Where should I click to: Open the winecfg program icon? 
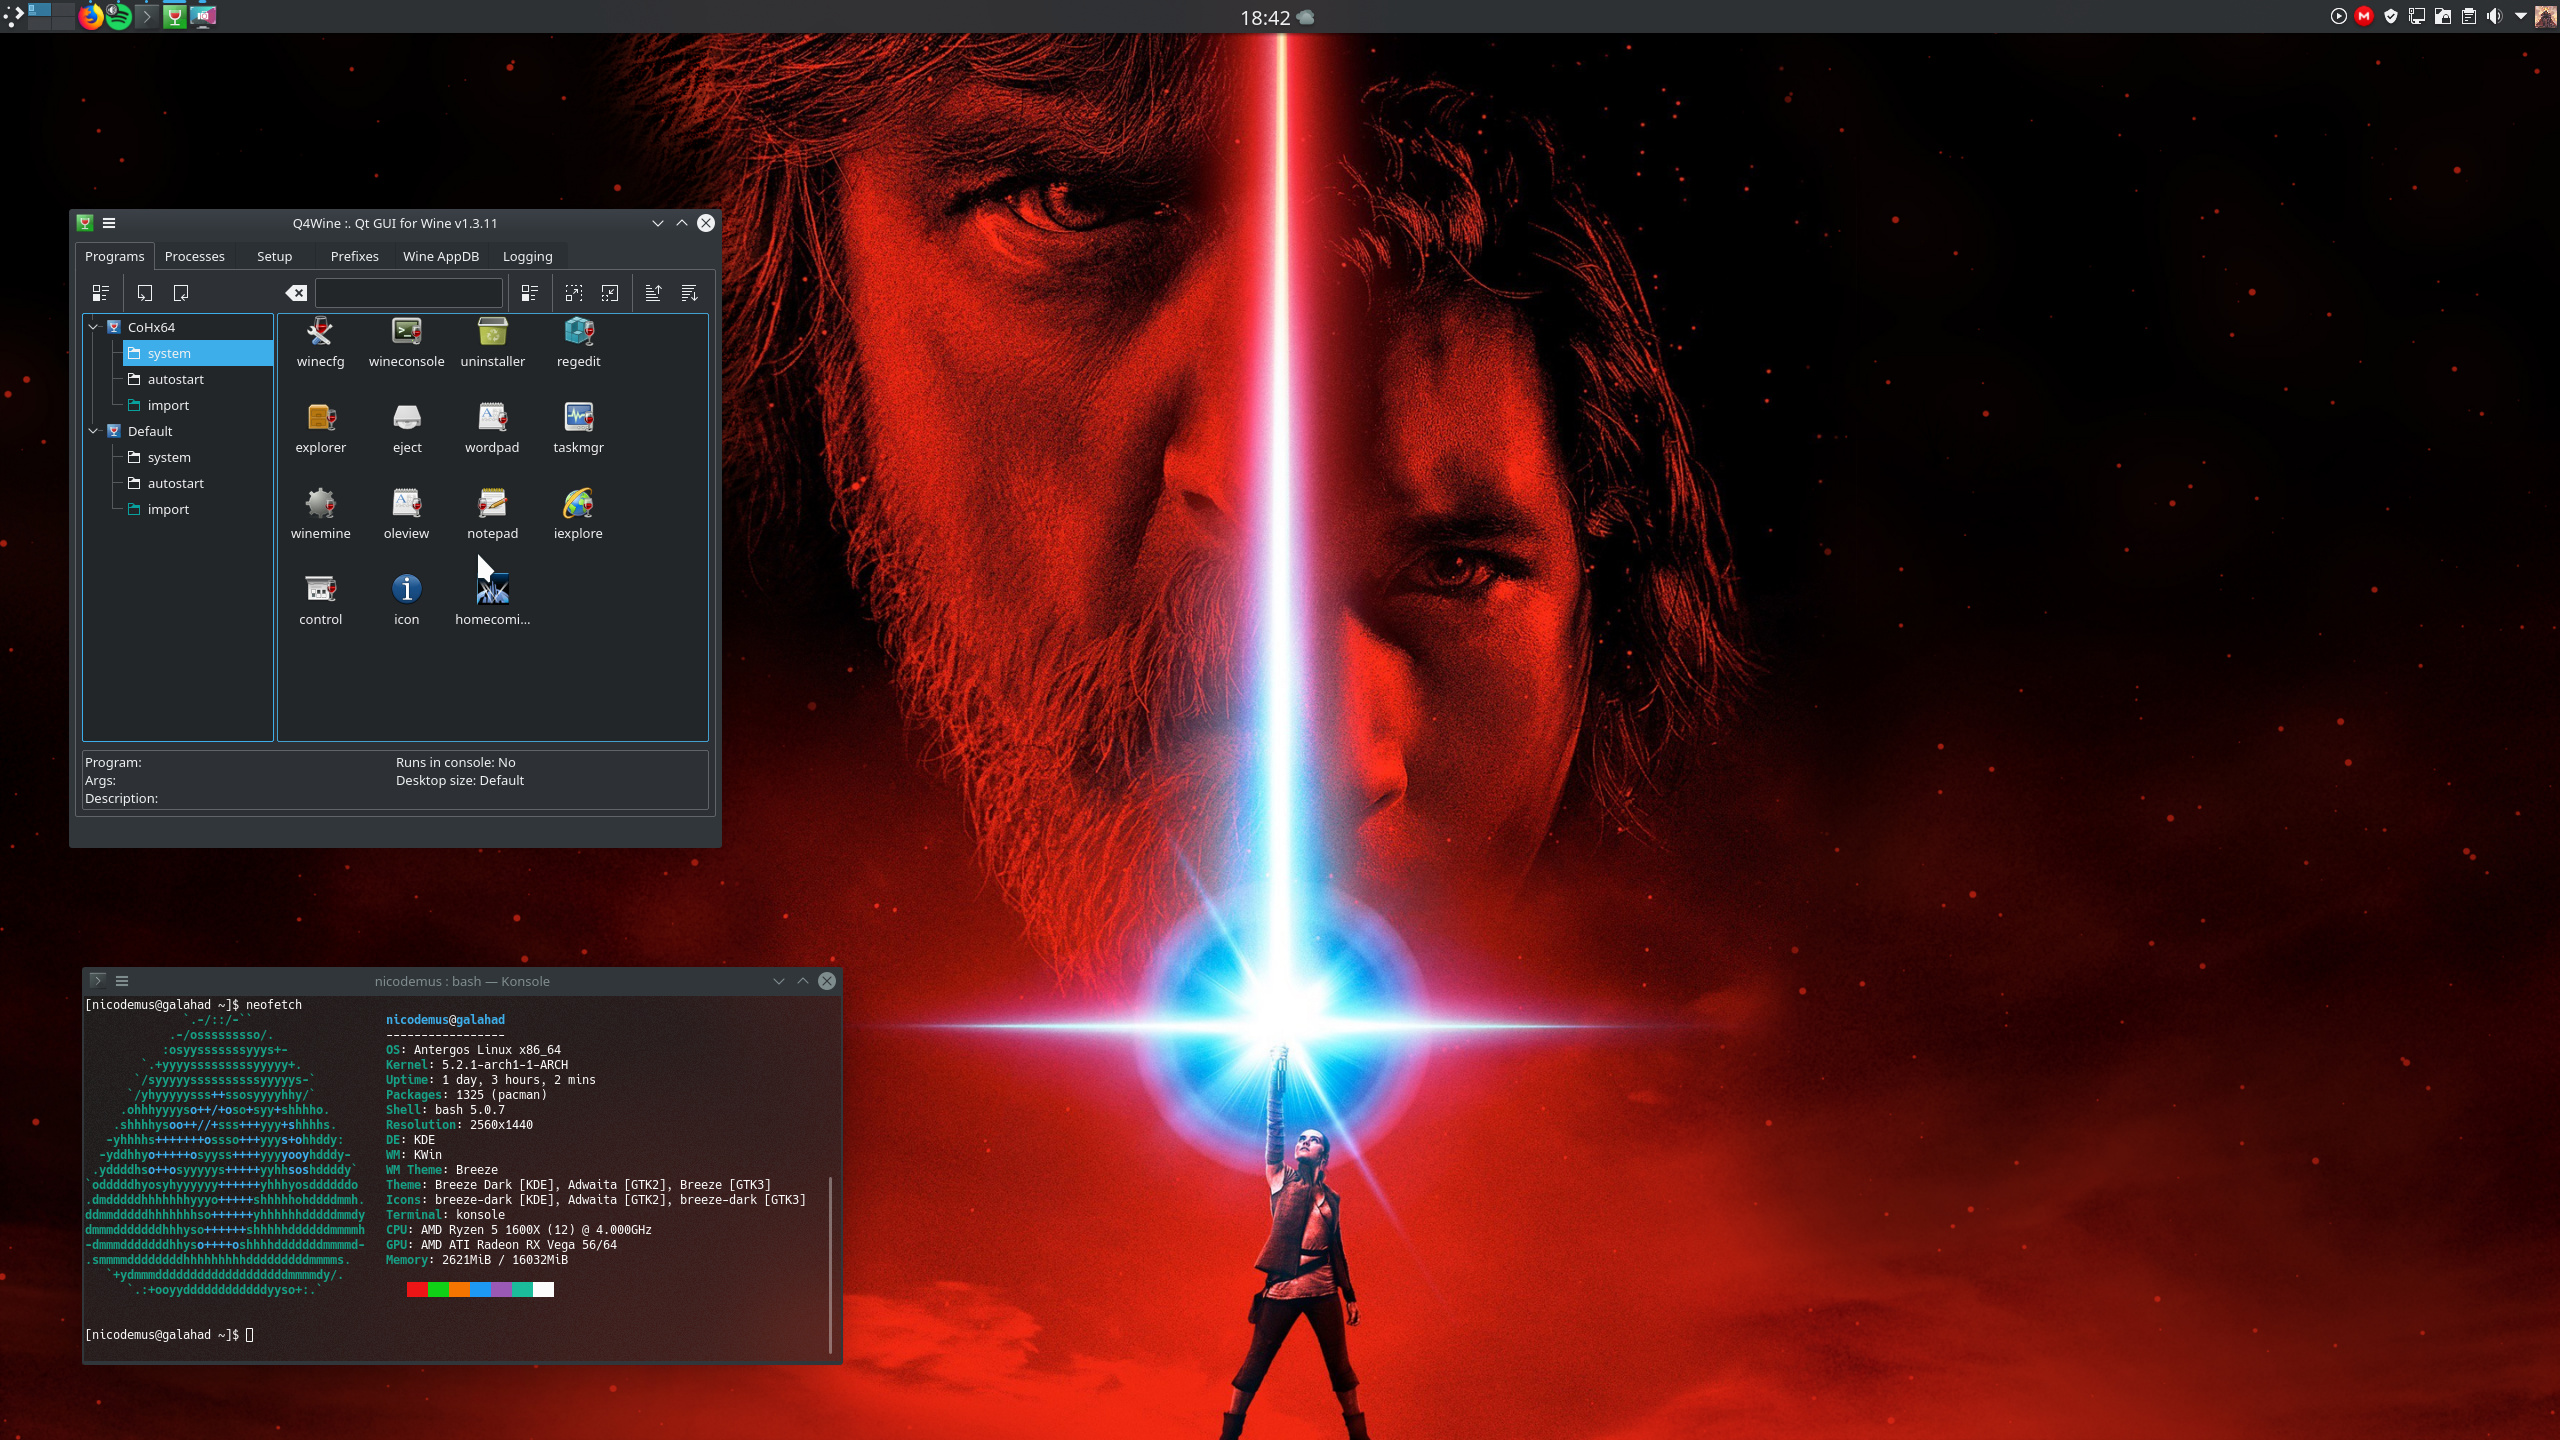320,333
